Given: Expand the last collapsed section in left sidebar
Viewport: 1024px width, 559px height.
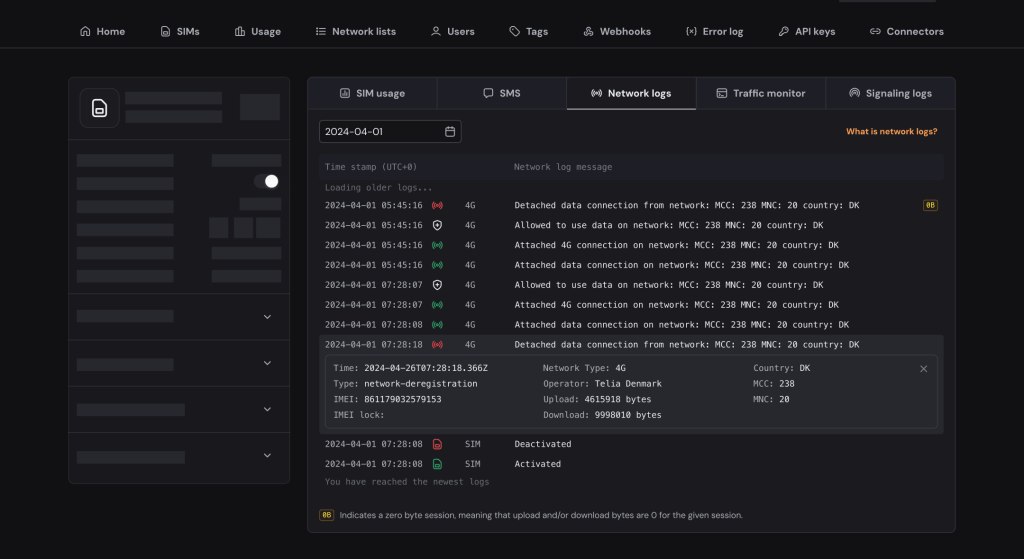Looking at the screenshot, I should coord(267,456).
